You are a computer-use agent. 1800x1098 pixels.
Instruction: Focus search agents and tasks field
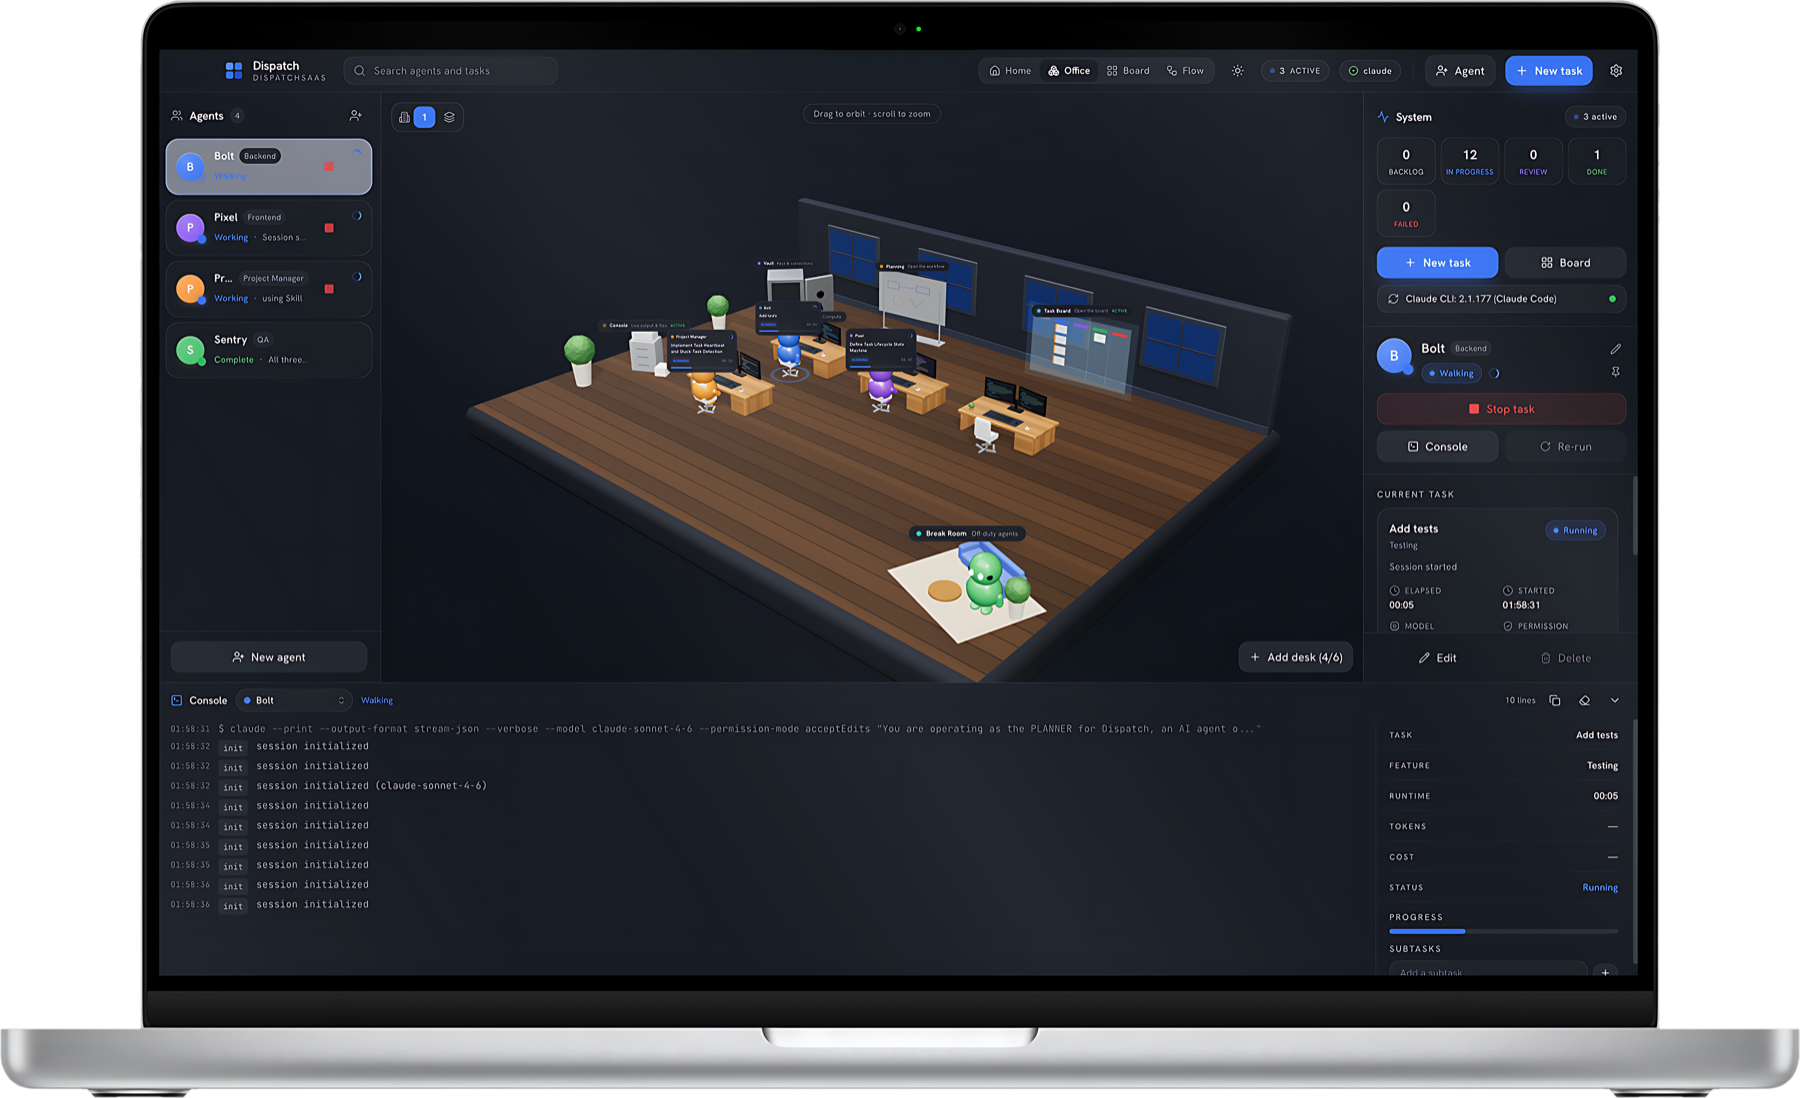pos(450,71)
